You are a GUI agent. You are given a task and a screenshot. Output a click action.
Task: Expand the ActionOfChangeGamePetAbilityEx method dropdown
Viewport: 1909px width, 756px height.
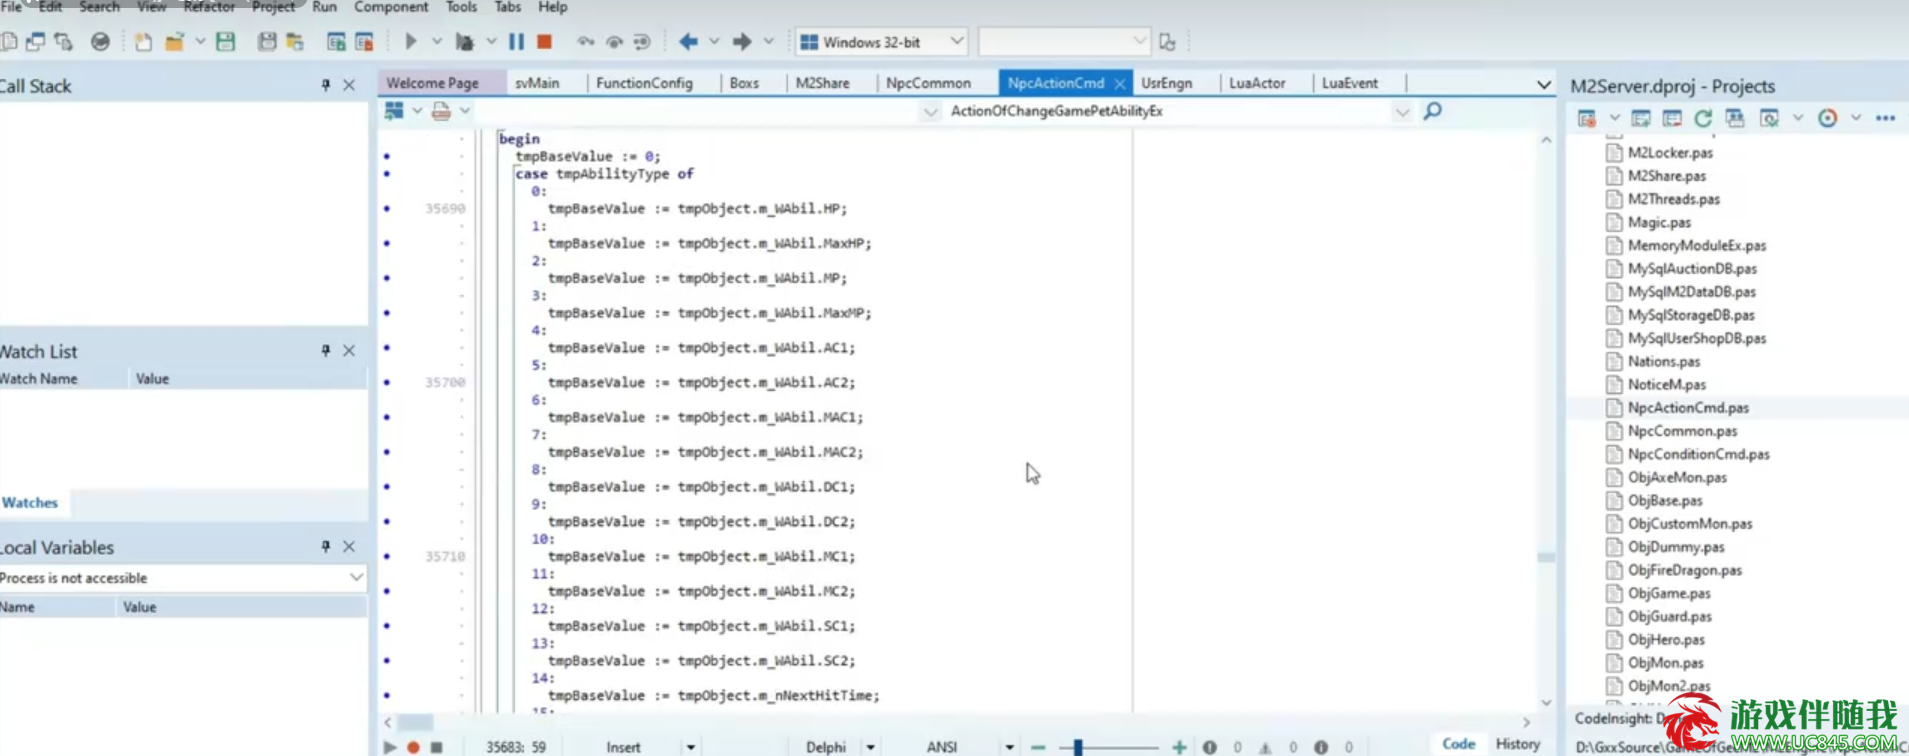(1401, 112)
